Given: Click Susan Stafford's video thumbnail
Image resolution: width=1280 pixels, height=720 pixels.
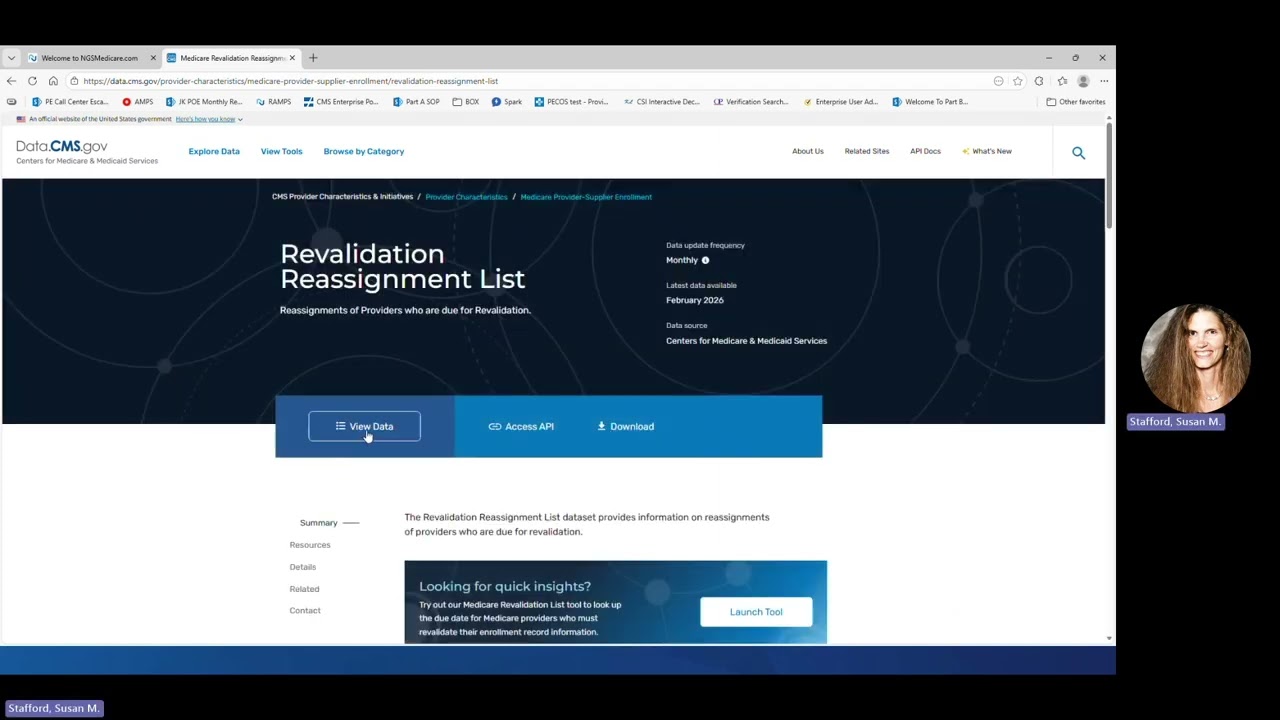Looking at the screenshot, I should [x=1195, y=358].
